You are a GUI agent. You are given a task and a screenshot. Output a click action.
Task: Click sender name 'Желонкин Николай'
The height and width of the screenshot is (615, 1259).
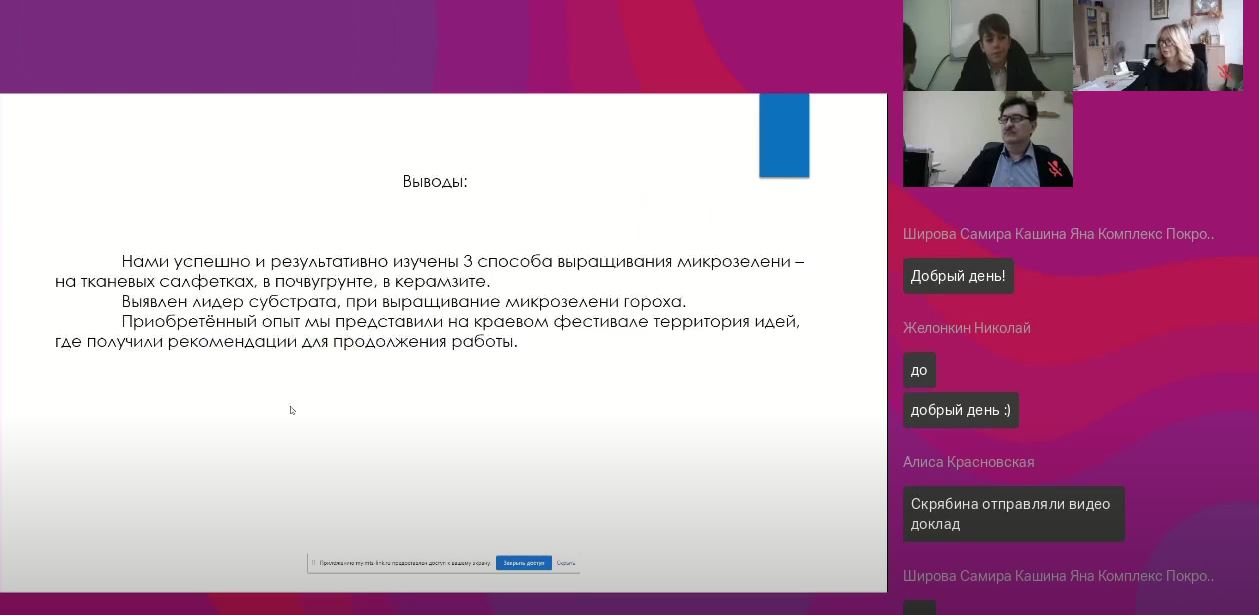point(966,328)
